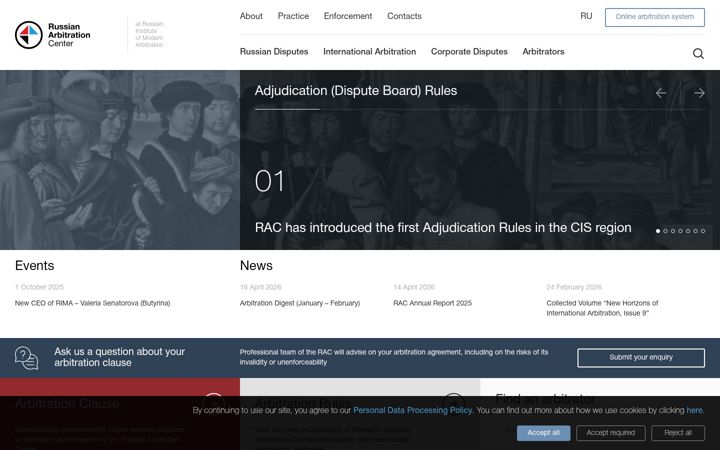The width and height of the screenshot is (720, 450).
Task: Open Collected Volume New Horizons news item
Action: (x=602, y=308)
